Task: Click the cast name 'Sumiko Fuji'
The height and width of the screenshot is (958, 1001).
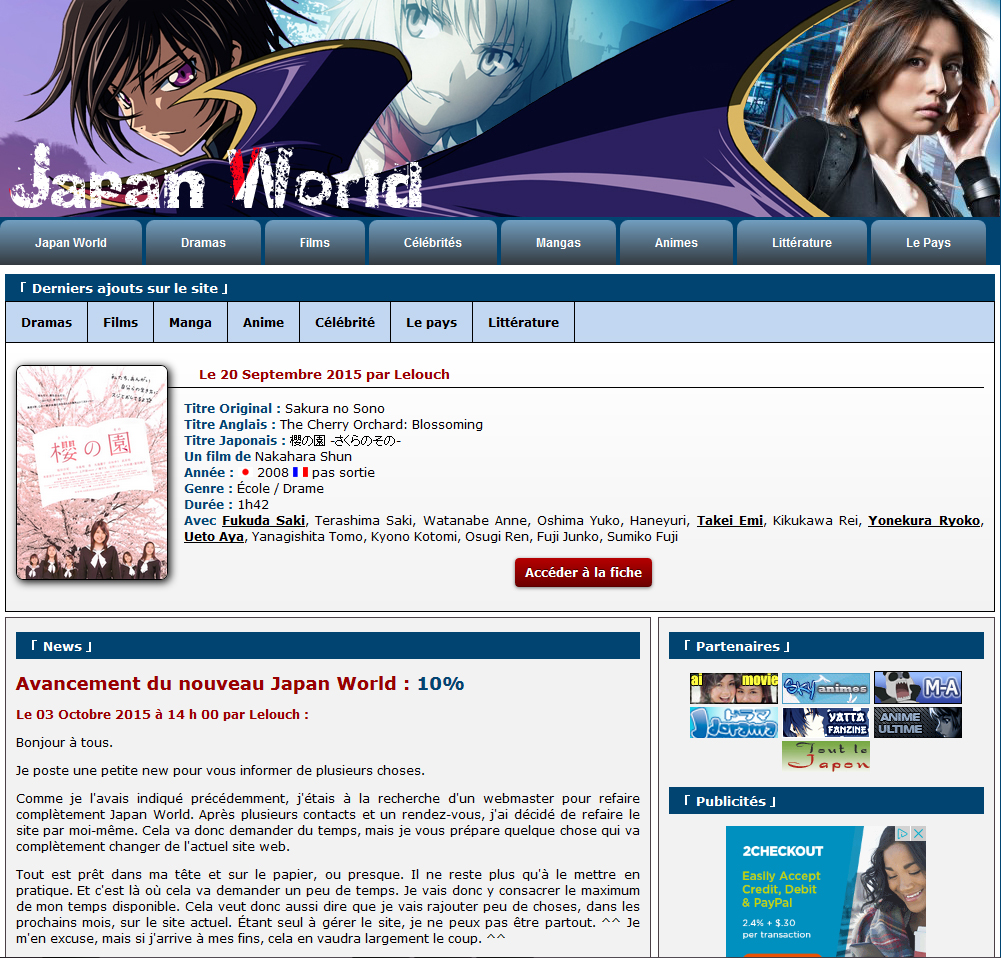Action: pyautogui.click(x=642, y=536)
